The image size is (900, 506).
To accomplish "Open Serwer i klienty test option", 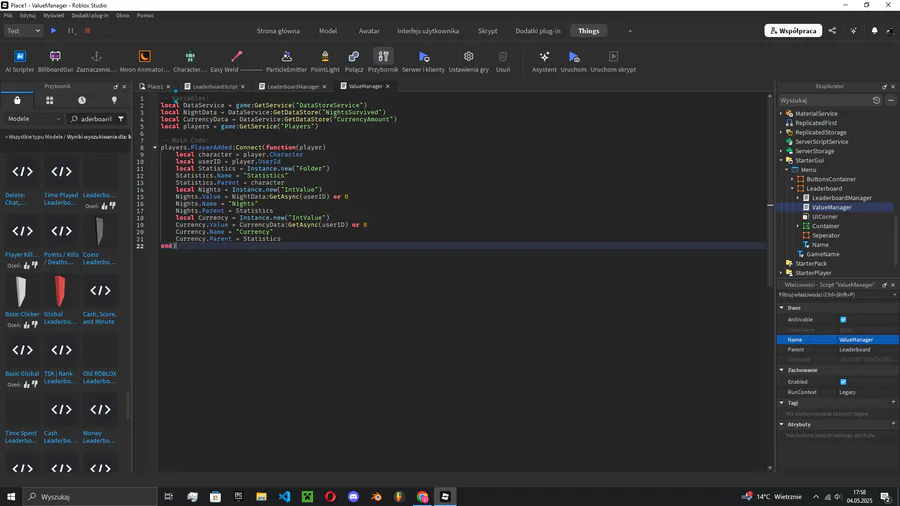I will point(423,61).
